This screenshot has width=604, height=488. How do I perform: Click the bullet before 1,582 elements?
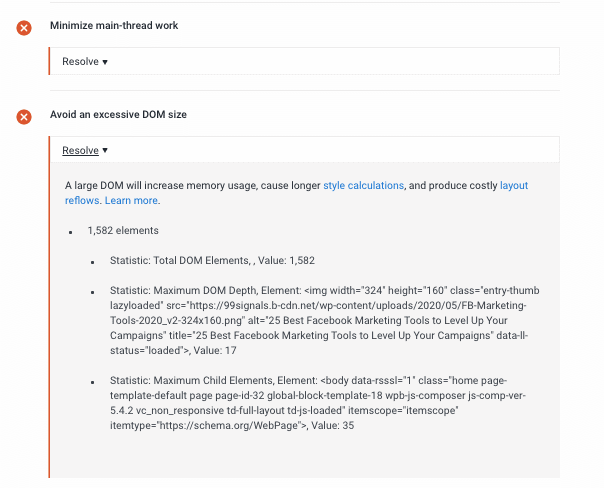(71, 231)
